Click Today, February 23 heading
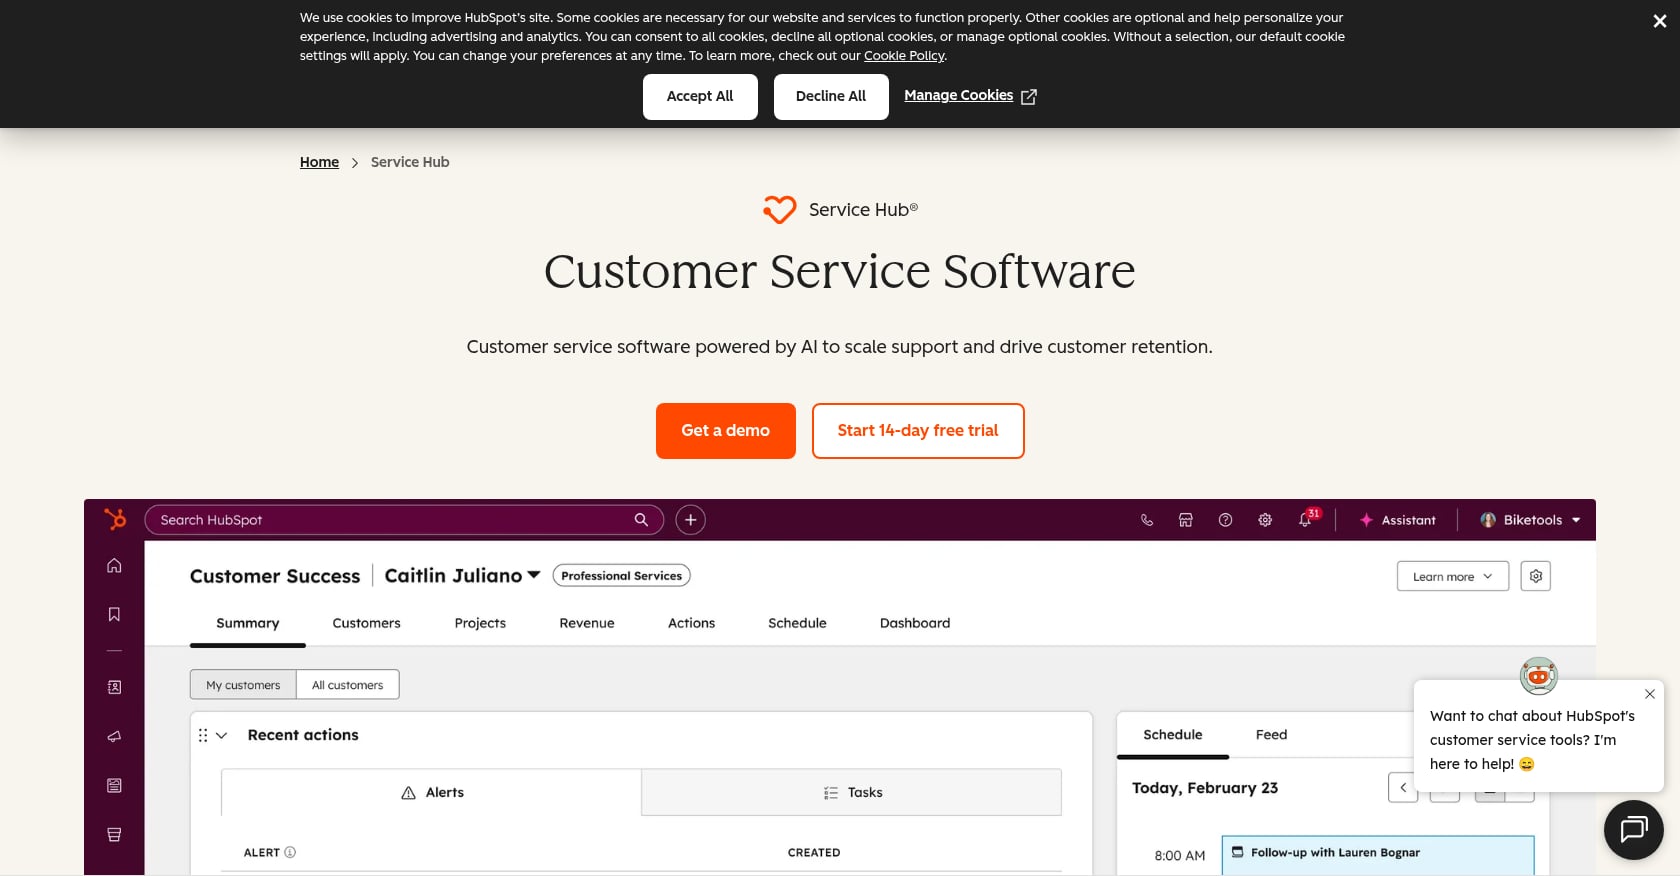This screenshot has height=876, width=1680. (1205, 788)
